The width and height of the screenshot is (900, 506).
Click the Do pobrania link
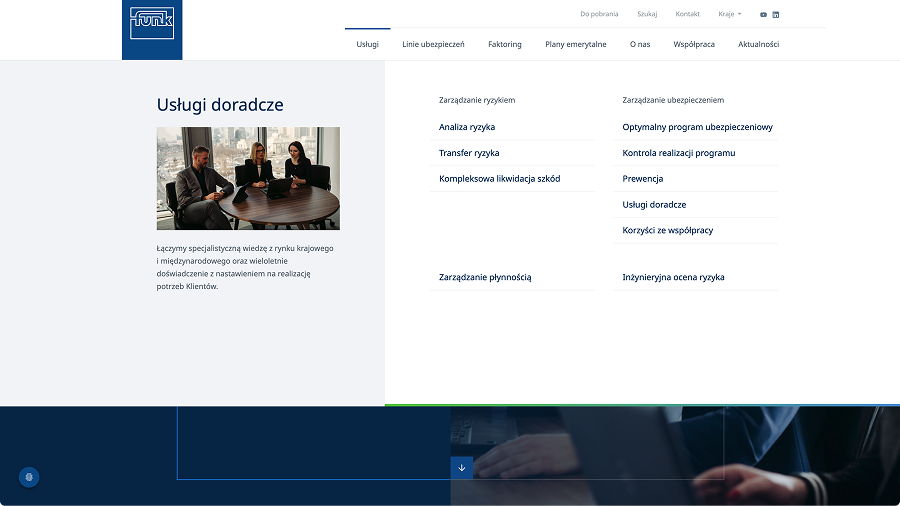pos(599,14)
